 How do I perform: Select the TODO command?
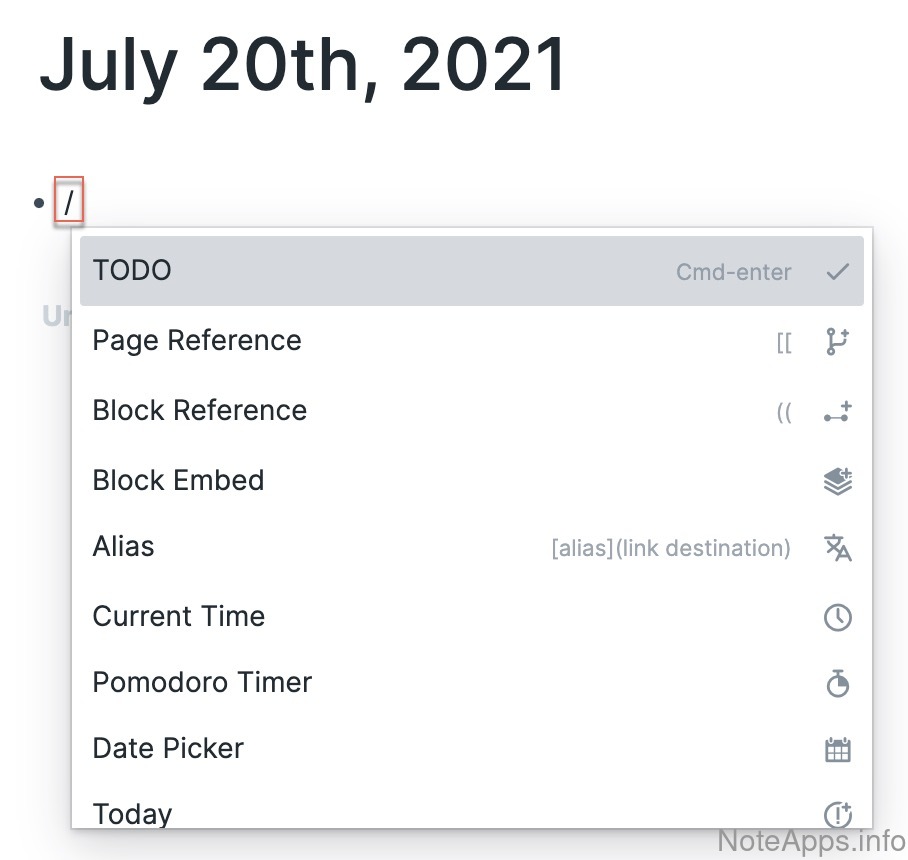[132, 271]
